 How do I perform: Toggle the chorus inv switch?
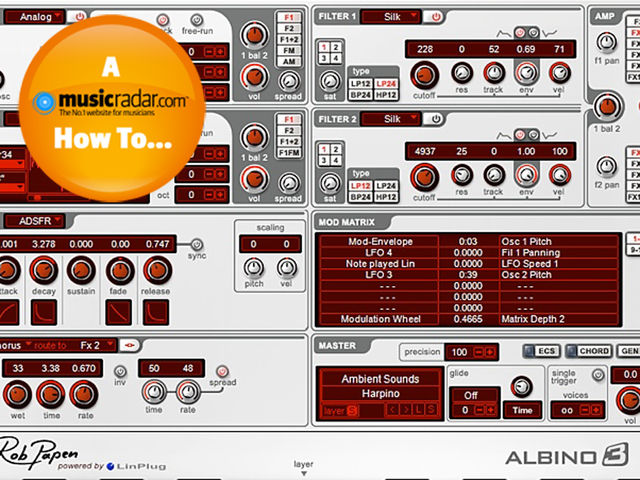120,371
